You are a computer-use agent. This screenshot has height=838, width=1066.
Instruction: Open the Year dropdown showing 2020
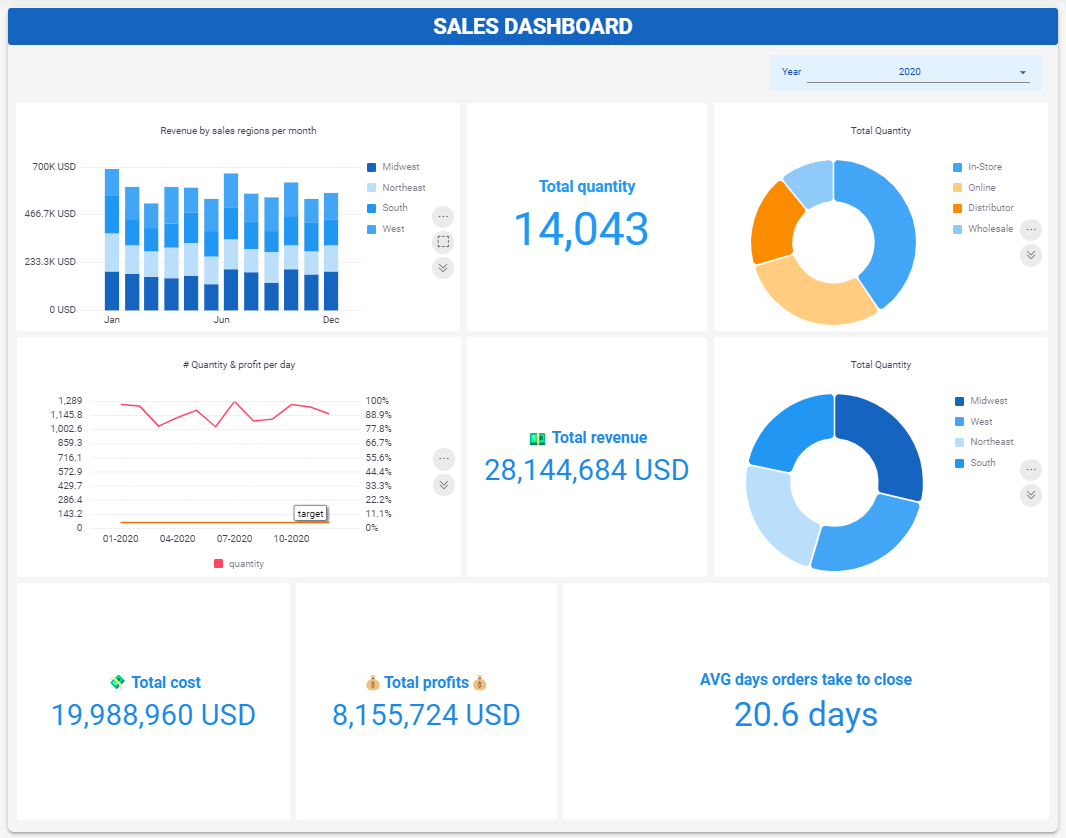918,72
